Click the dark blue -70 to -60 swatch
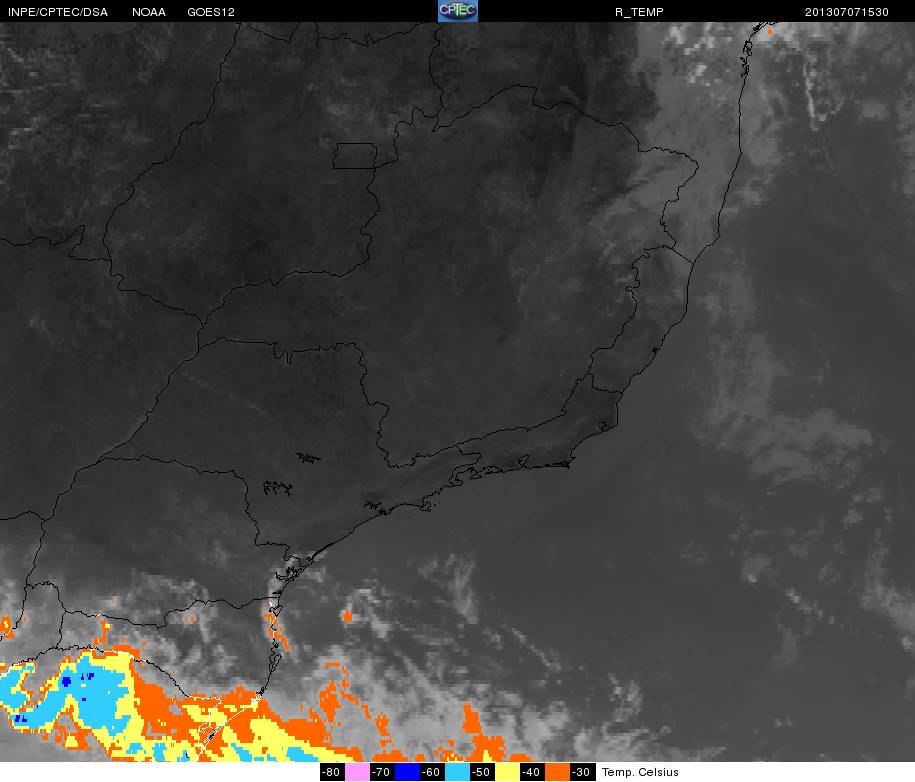 point(407,772)
